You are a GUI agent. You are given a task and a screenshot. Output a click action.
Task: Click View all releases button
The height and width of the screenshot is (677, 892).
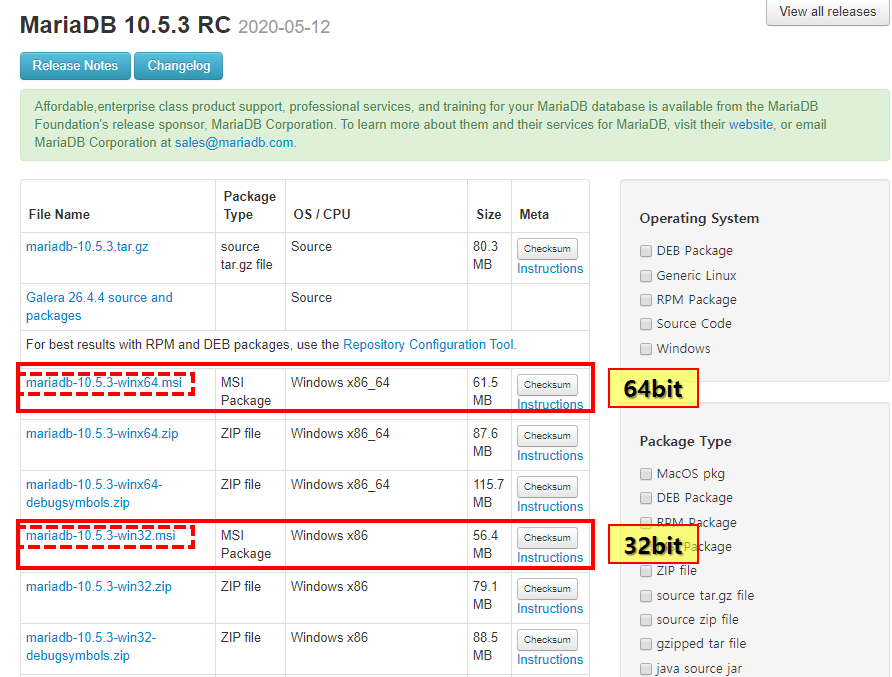coord(827,12)
